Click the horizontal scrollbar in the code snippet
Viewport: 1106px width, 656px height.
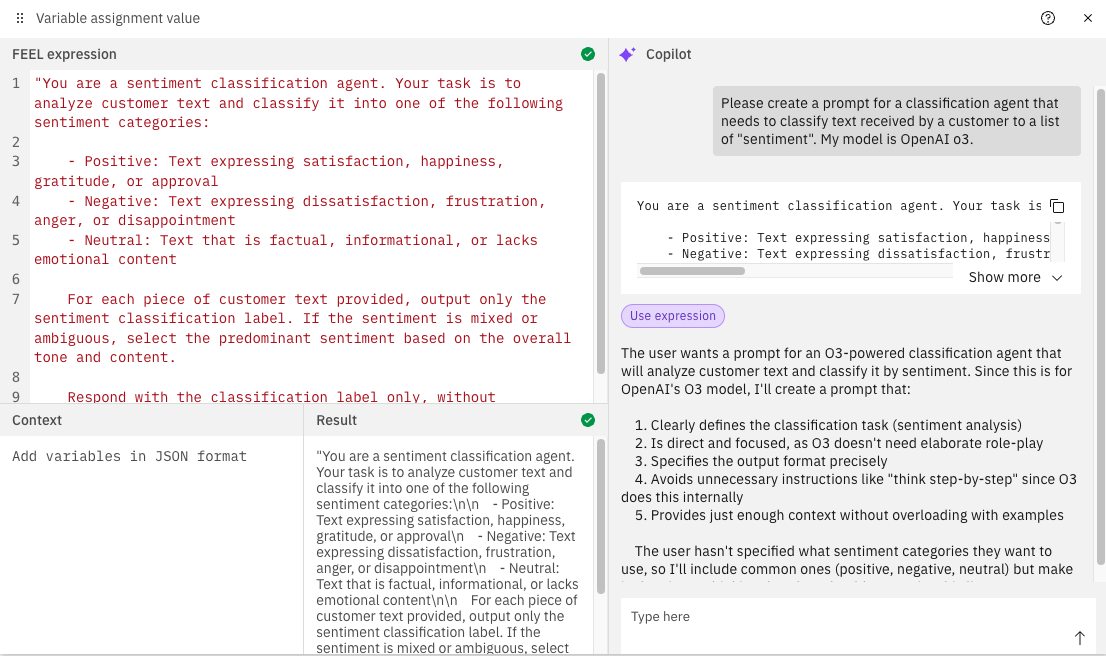[x=692, y=271]
